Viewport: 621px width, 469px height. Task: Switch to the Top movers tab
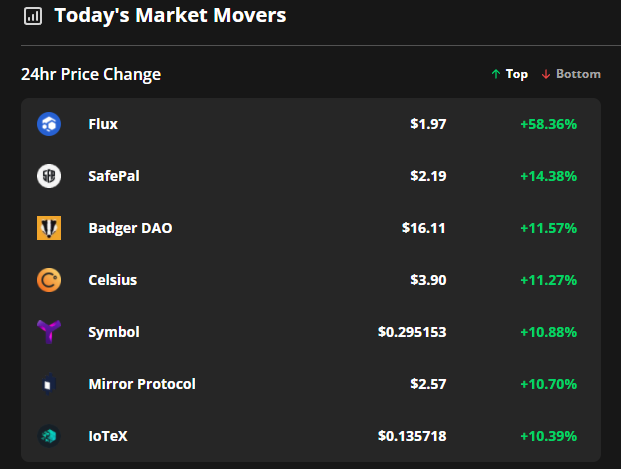[x=509, y=74]
